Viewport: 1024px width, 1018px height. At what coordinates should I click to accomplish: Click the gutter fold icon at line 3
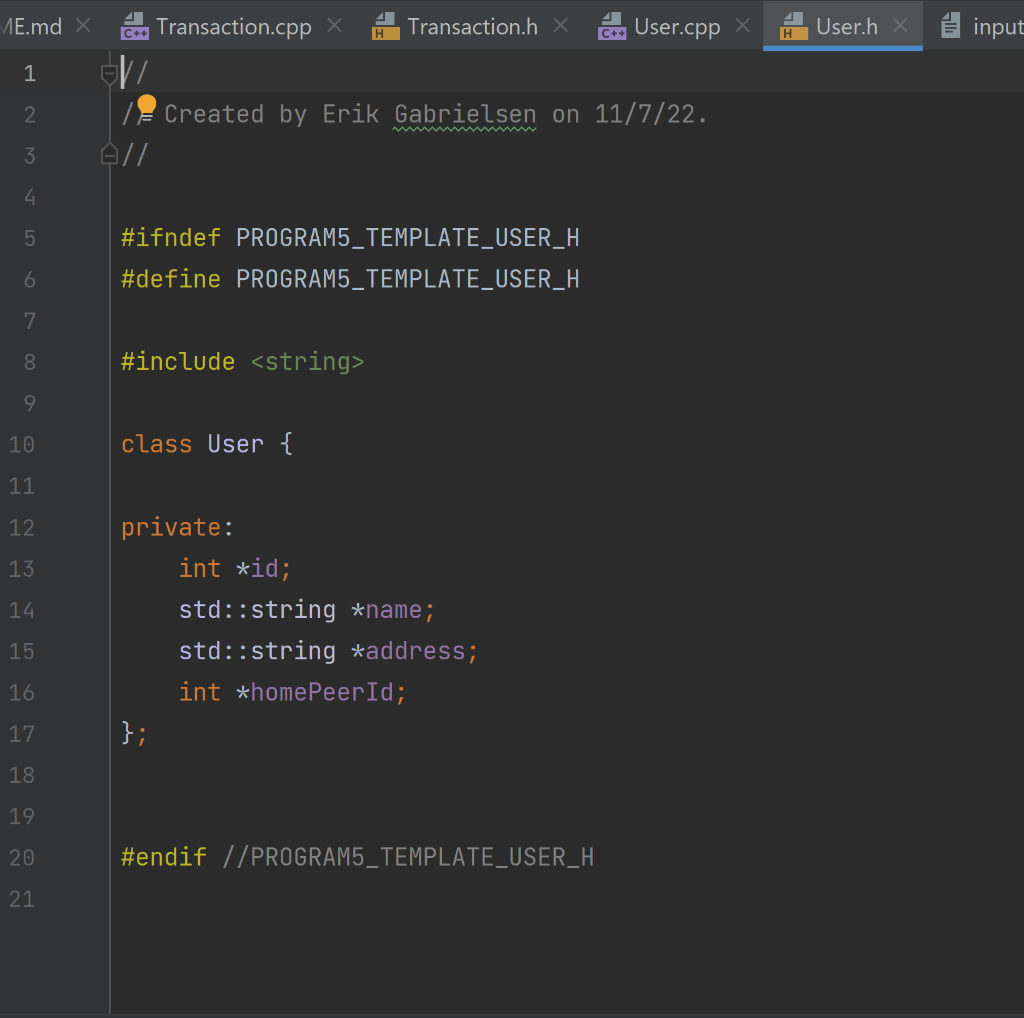(x=108, y=154)
